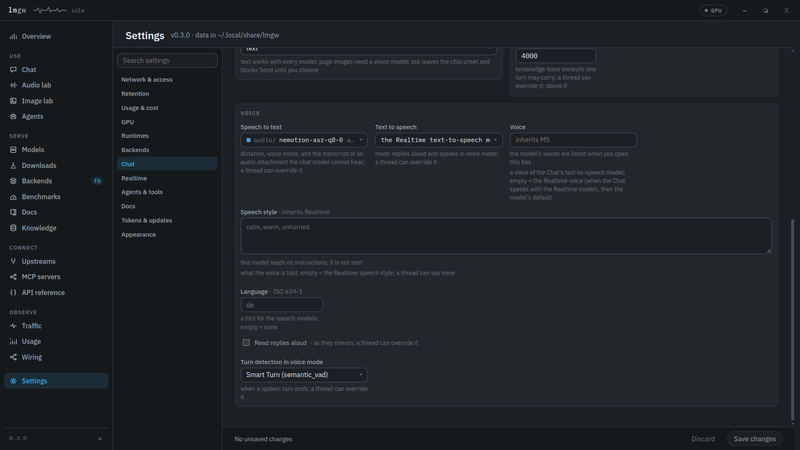Select Retention settings section
Image resolution: width=800 pixels, height=450 pixels.
pos(135,94)
